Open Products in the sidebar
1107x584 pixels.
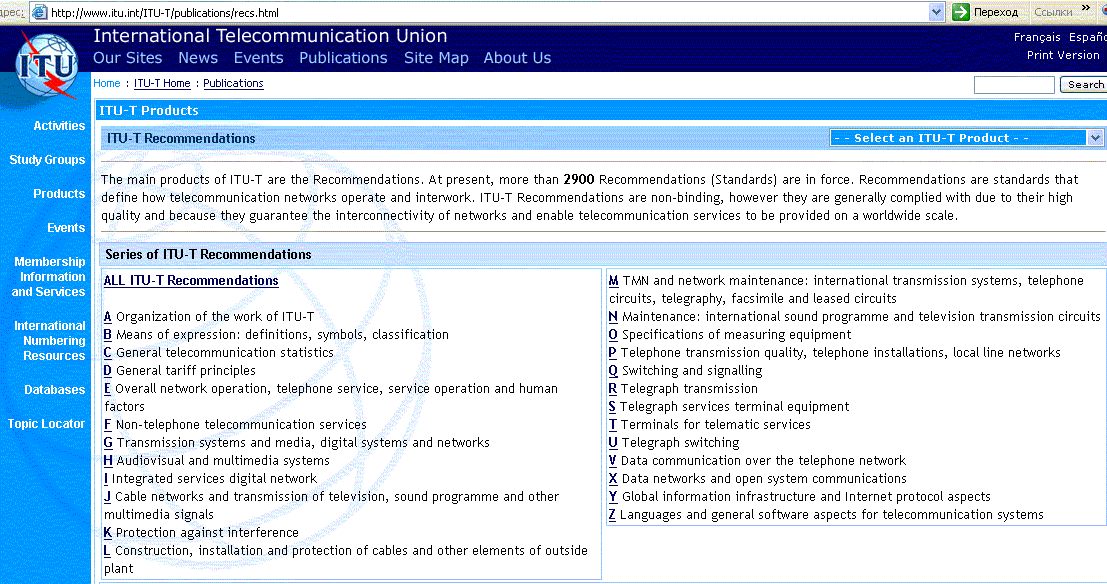click(59, 193)
